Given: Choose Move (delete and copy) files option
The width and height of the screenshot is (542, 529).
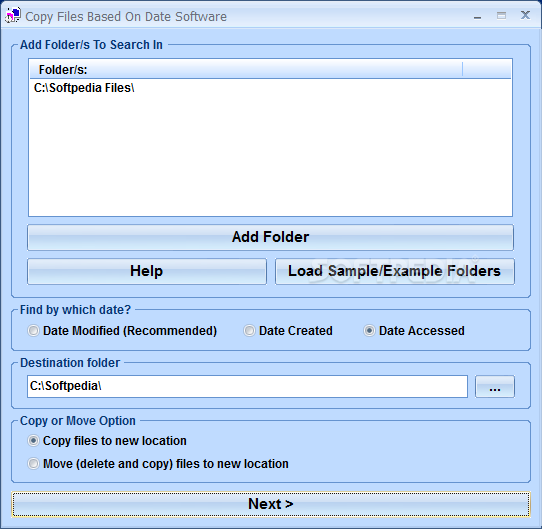Looking at the screenshot, I should click(x=158, y=464).
